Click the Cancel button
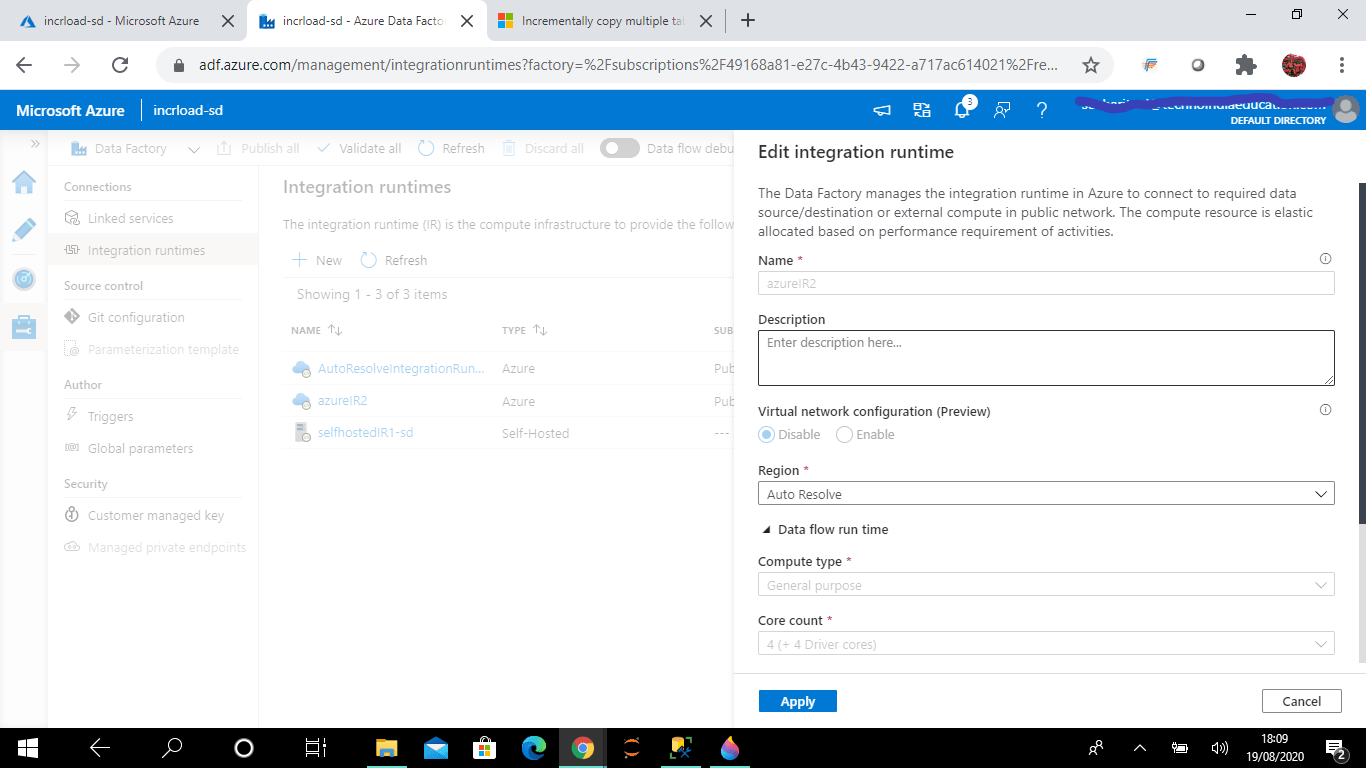The image size is (1366, 768). 1302,702
